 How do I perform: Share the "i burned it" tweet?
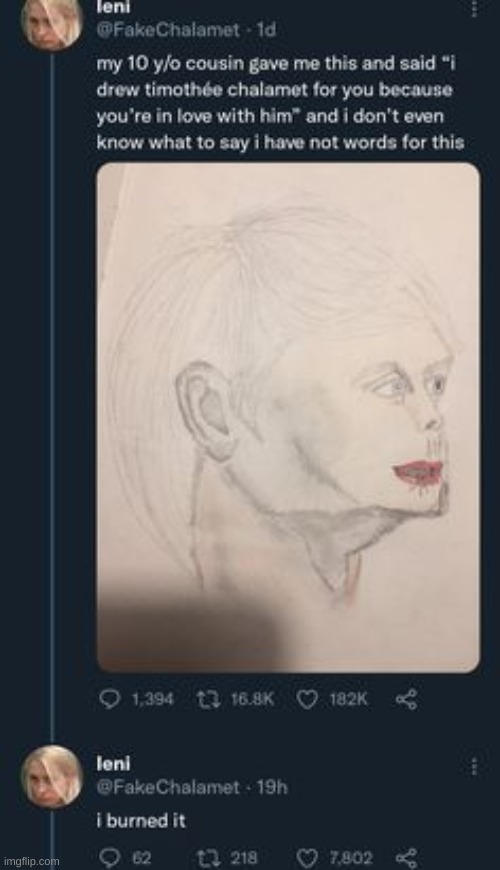(x=406, y=858)
